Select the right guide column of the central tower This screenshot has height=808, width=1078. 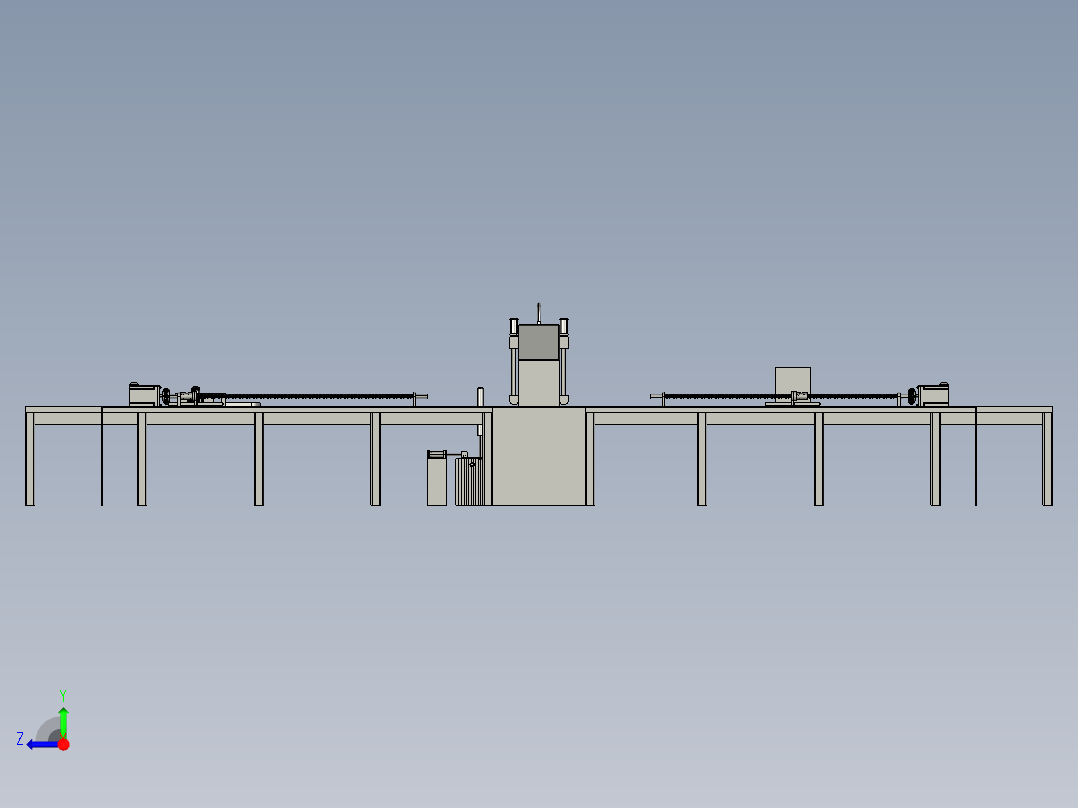tap(564, 361)
